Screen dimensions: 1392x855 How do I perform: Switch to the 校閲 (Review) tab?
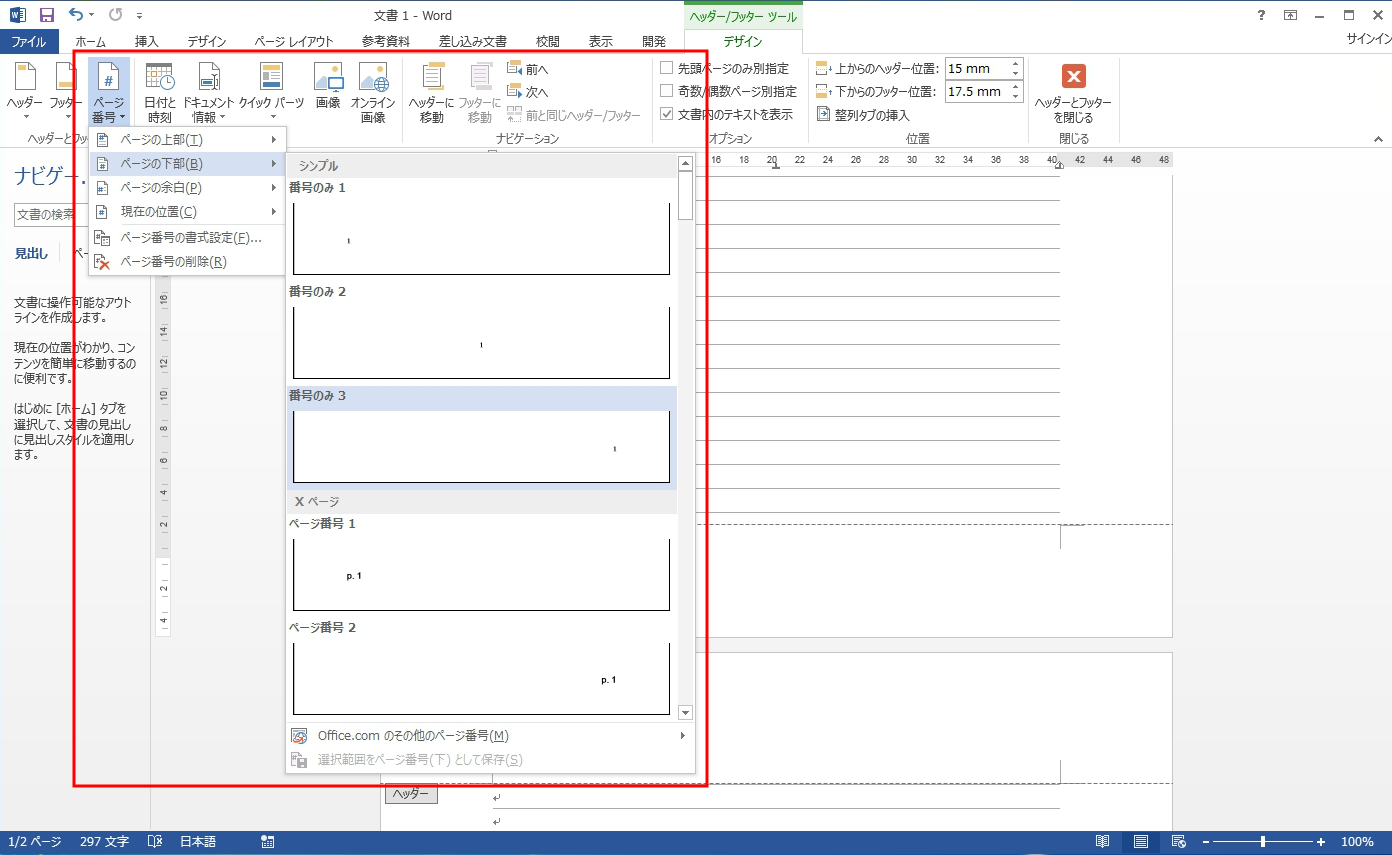pyautogui.click(x=548, y=42)
